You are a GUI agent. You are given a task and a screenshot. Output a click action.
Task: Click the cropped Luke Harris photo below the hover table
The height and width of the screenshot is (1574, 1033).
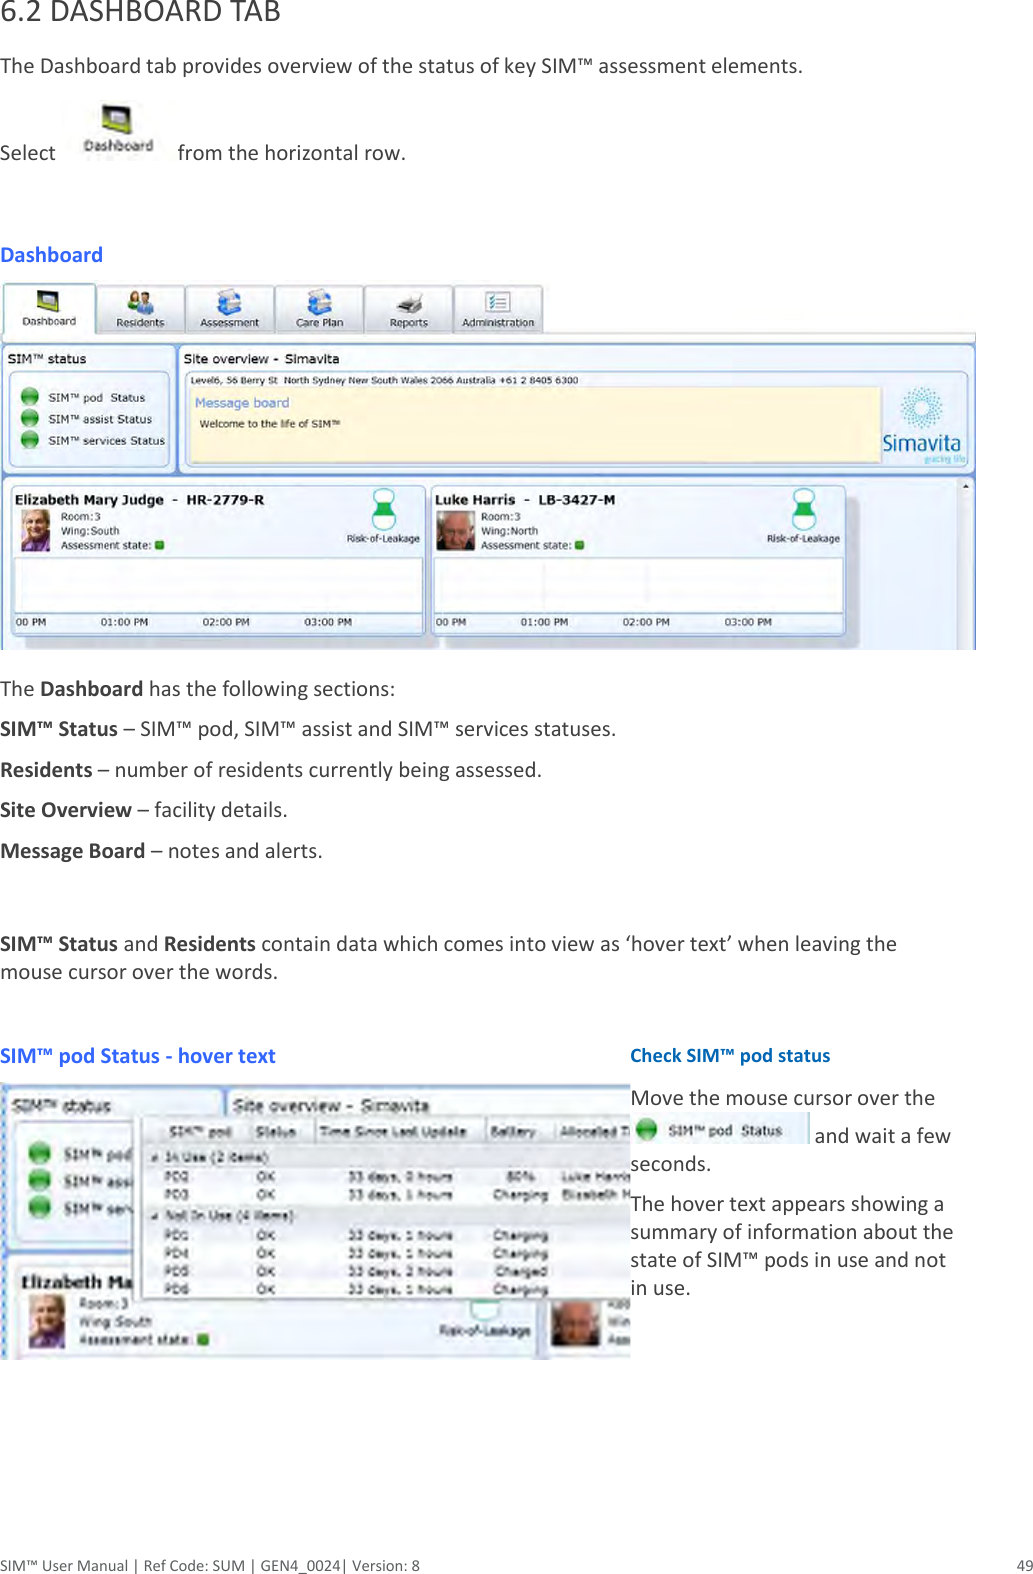click(x=576, y=1323)
